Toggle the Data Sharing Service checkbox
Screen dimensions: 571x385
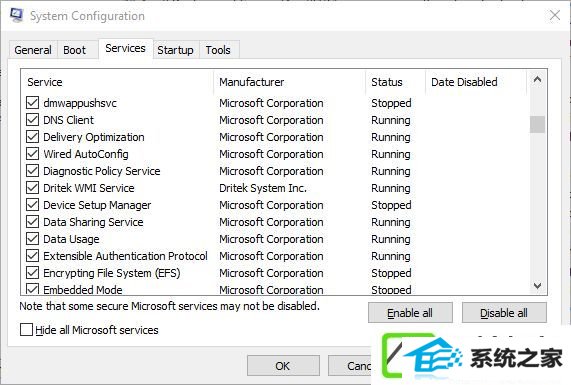click(x=32, y=222)
